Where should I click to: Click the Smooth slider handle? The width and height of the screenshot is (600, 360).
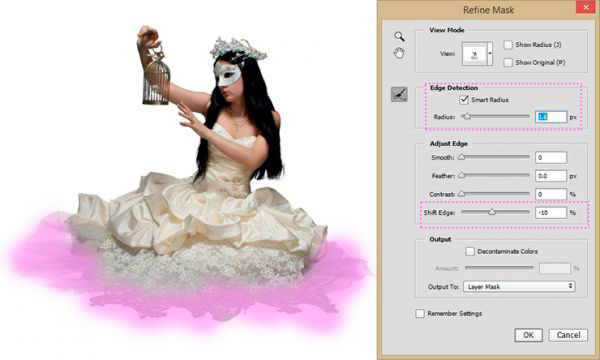pyautogui.click(x=461, y=157)
